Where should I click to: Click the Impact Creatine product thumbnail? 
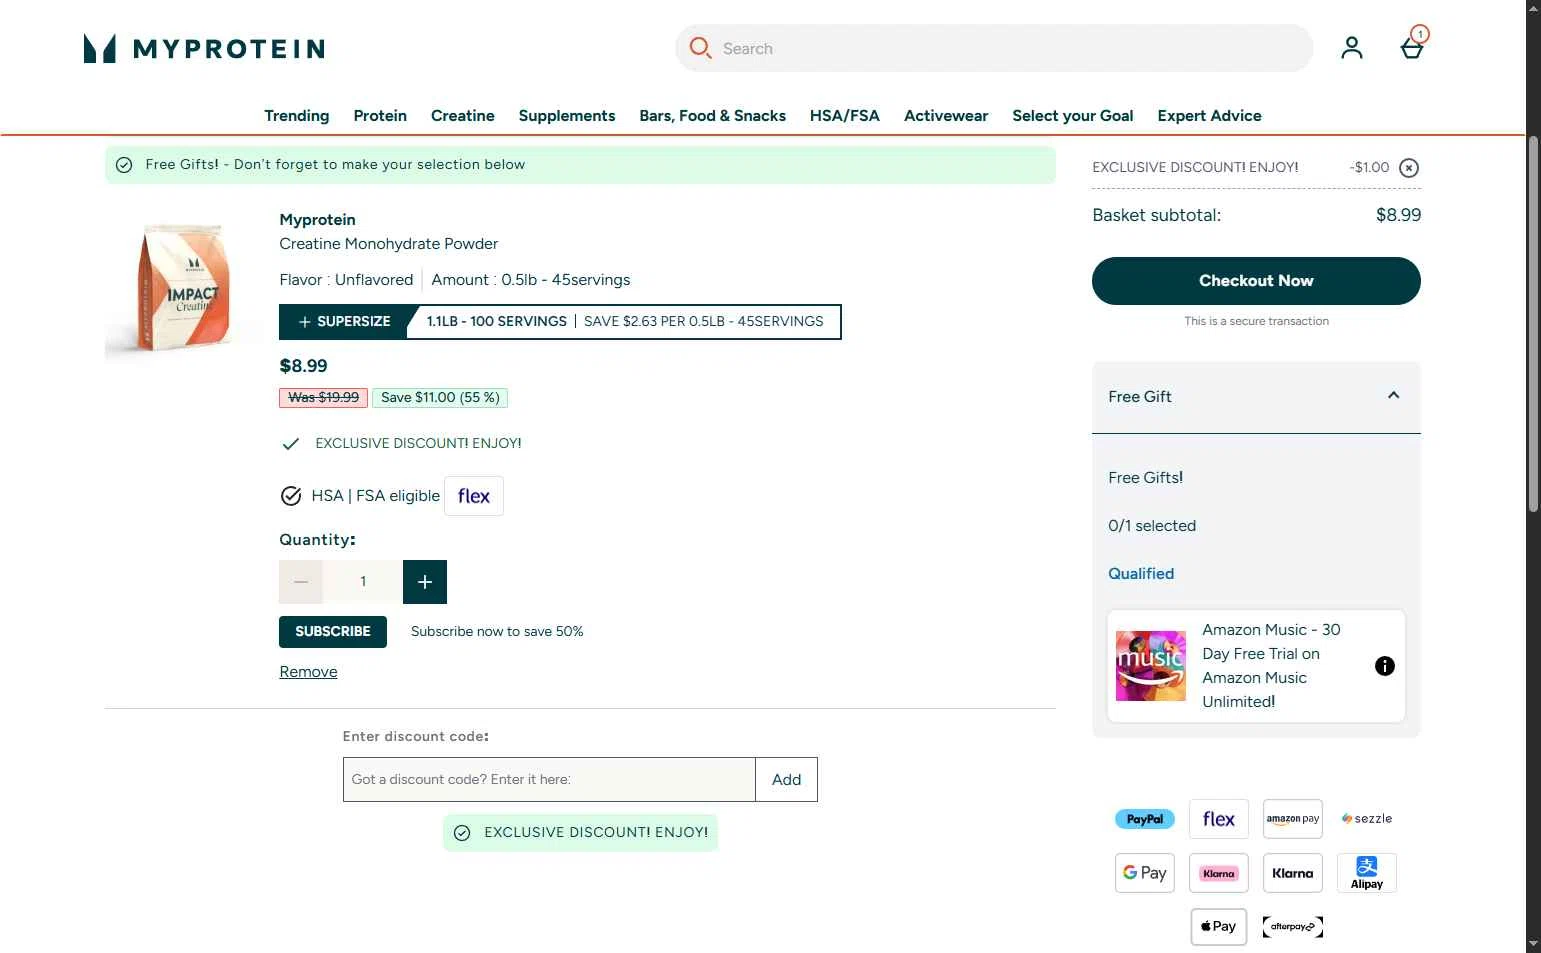coord(184,290)
